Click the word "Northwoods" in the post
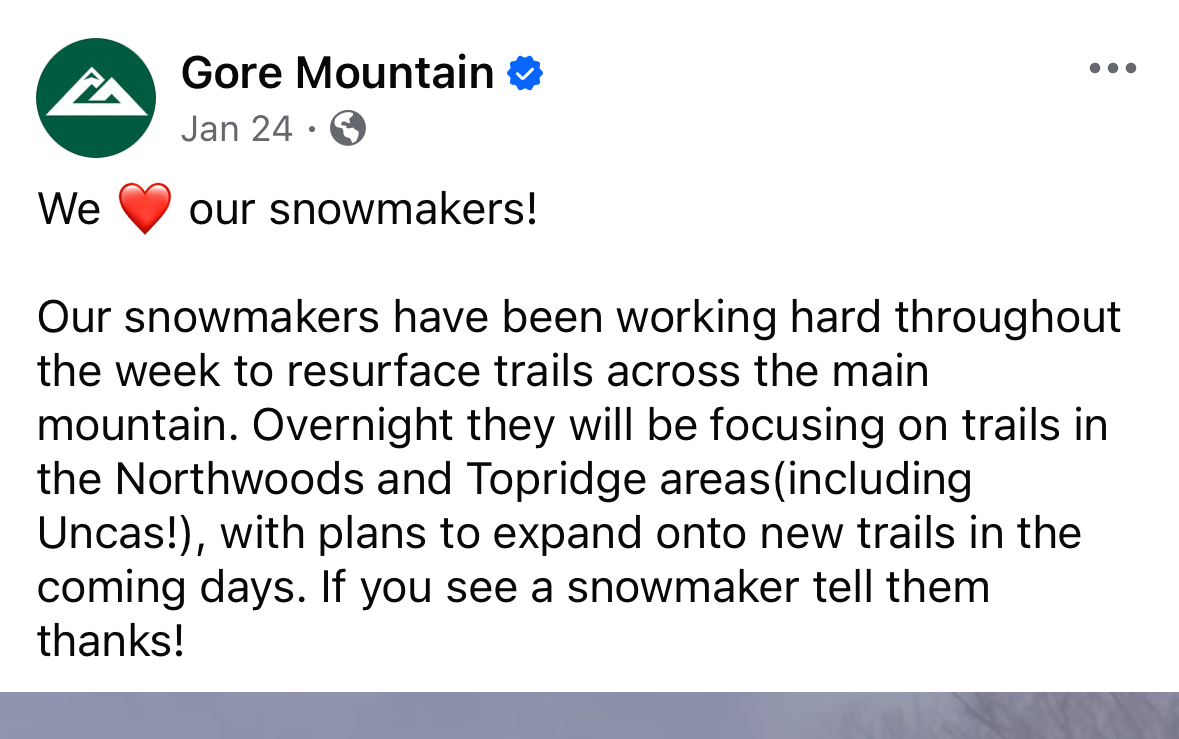Viewport: 1179px width, 739px height. click(239, 480)
